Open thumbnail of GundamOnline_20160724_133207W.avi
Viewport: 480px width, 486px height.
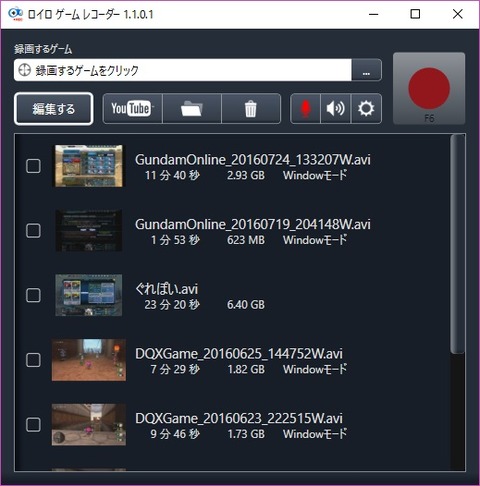89,166
